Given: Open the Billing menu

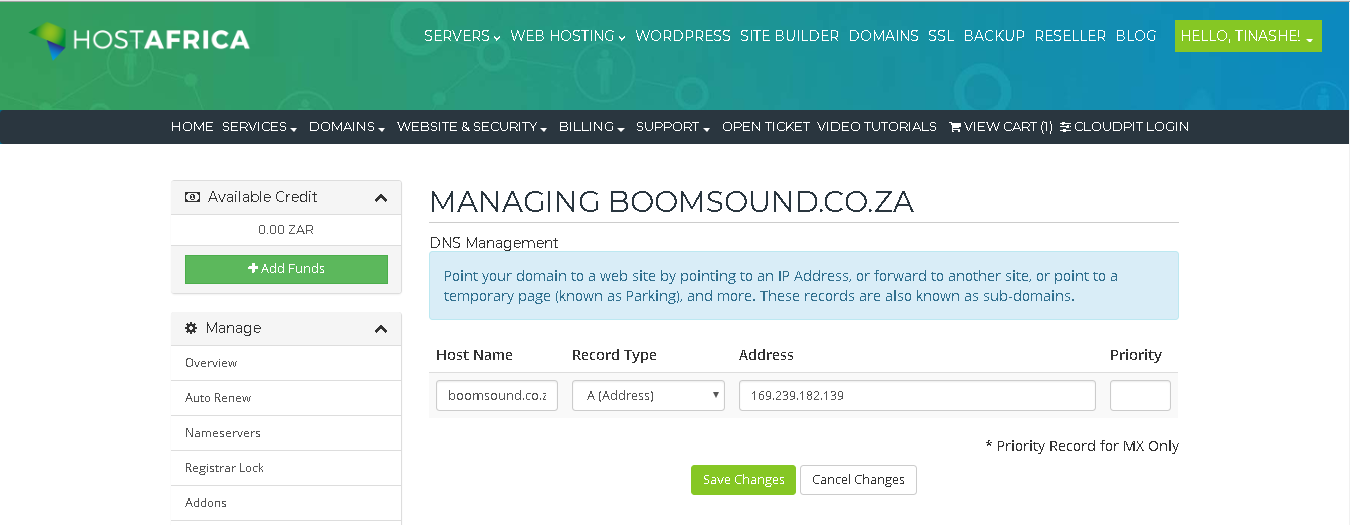Looking at the screenshot, I should [x=592, y=127].
